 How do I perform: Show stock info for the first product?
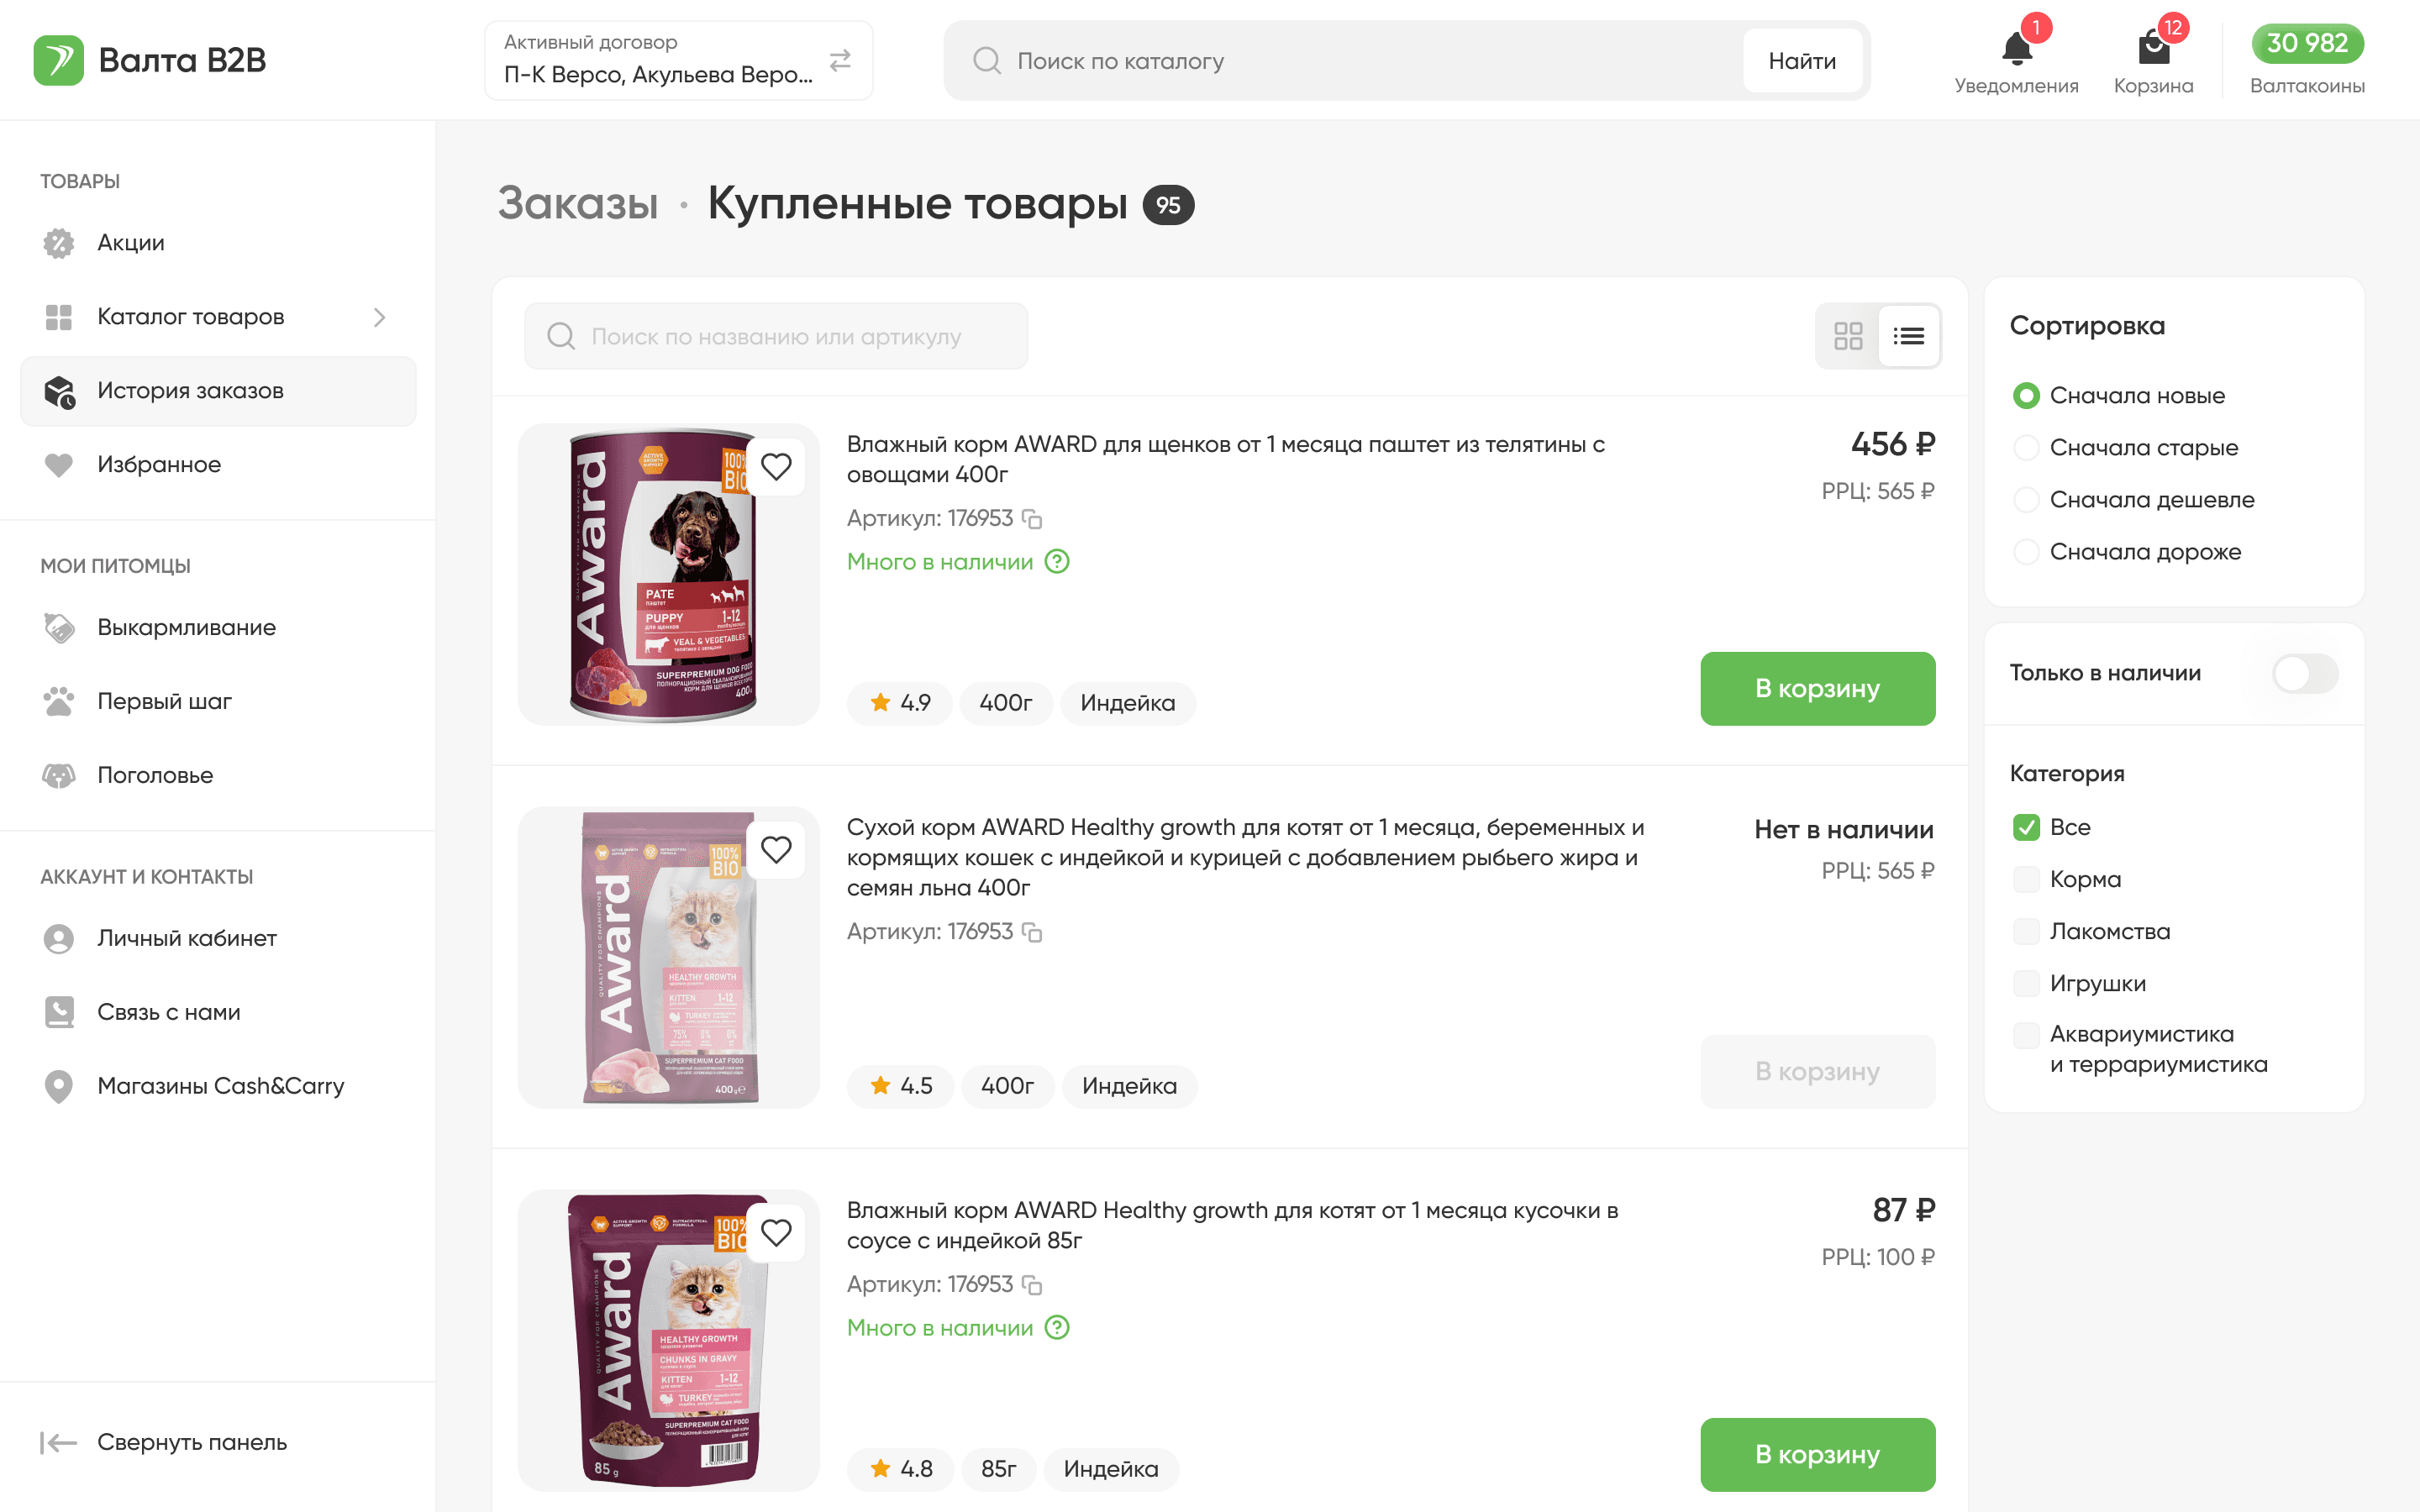tap(1057, 562)
